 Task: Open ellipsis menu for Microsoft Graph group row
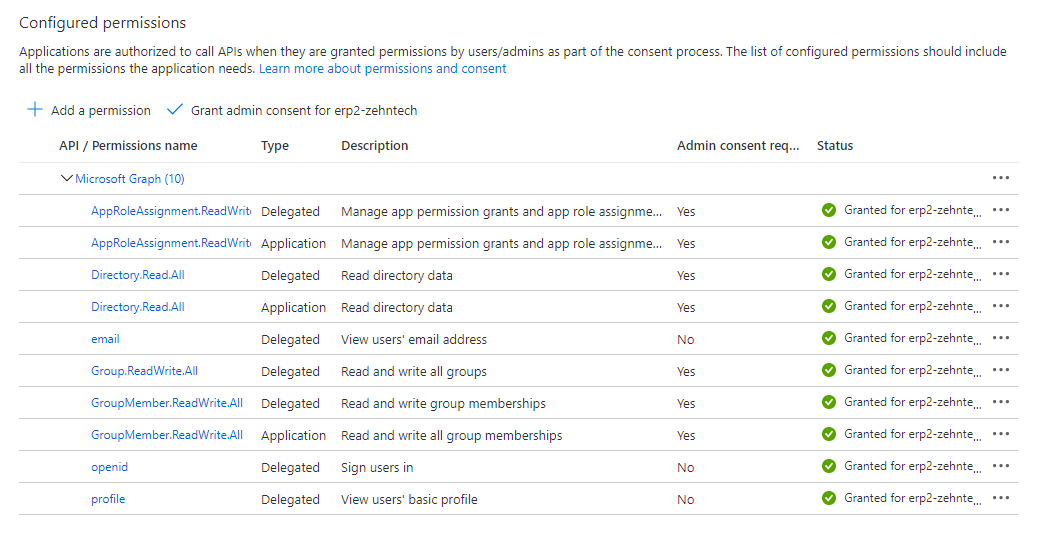tap(1001, 178)
